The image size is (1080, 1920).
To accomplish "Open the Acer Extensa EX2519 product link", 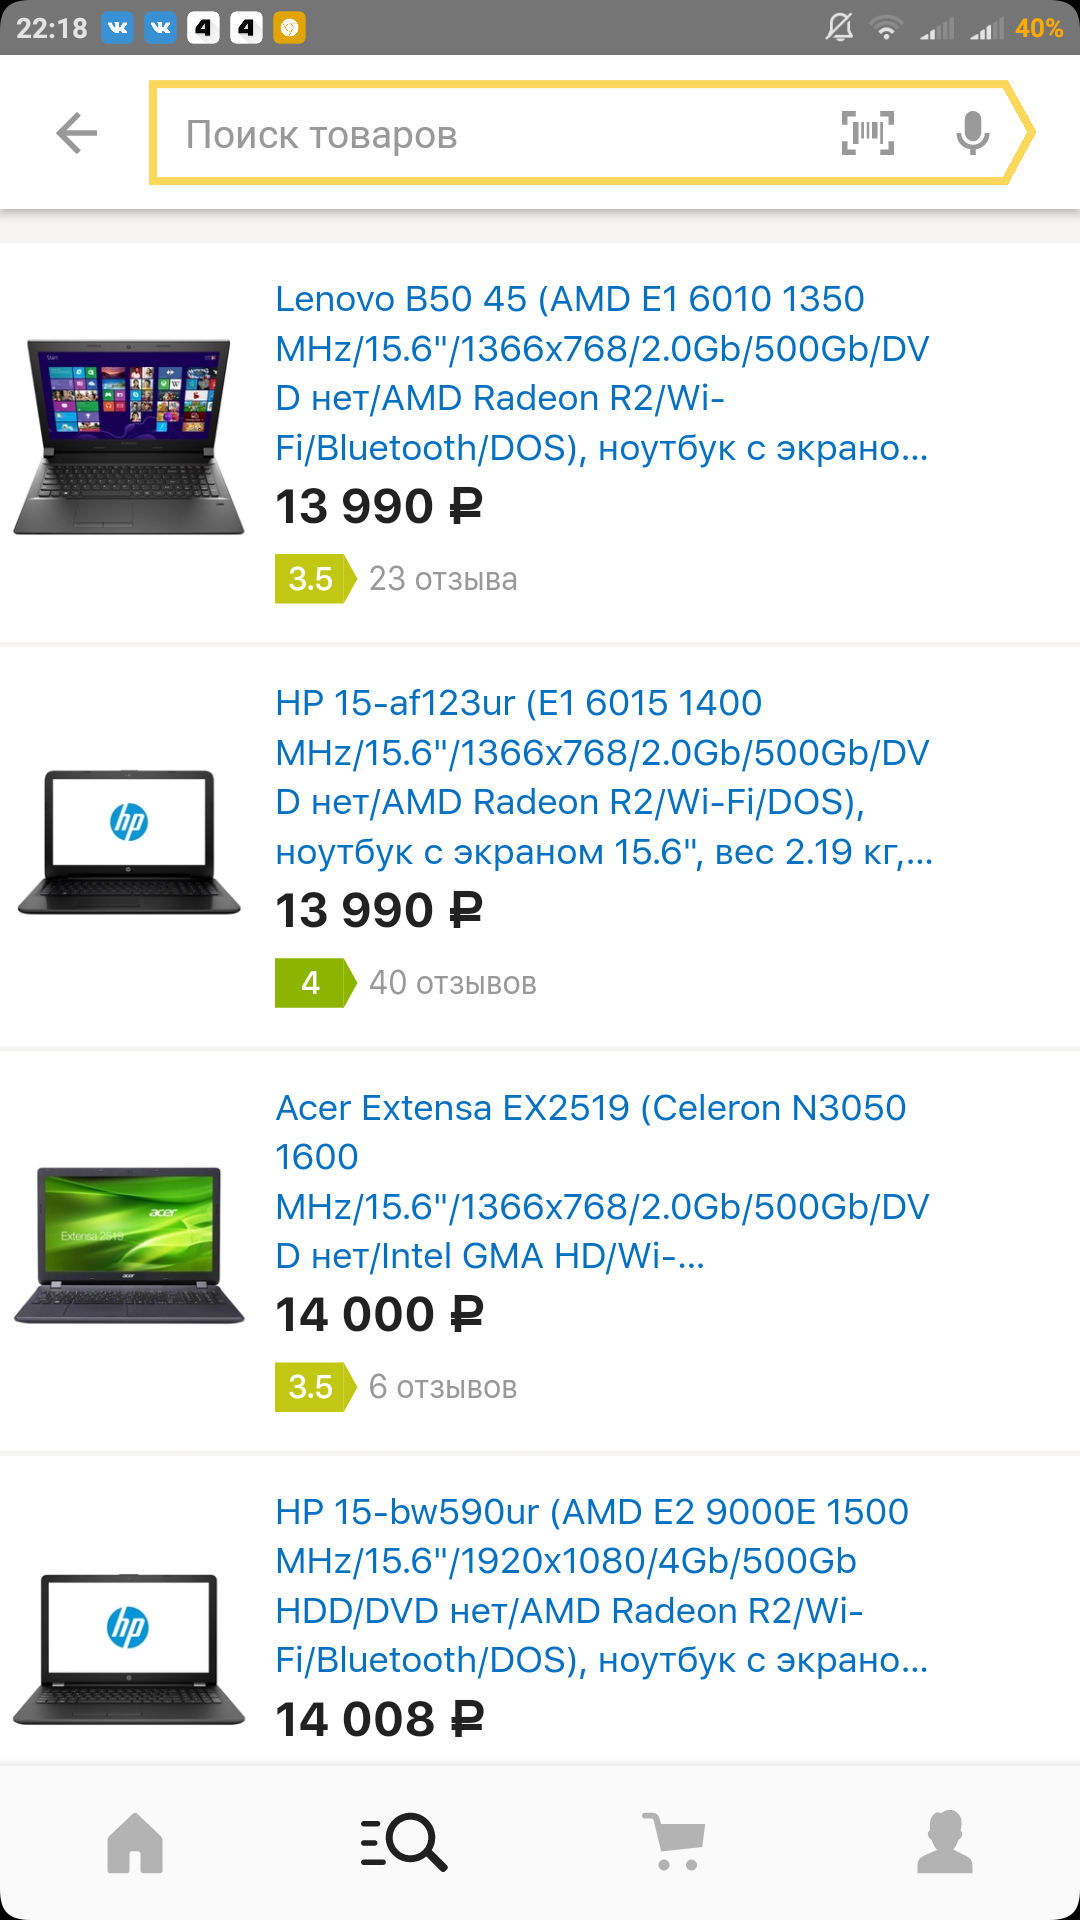I will coord(602,1181).
